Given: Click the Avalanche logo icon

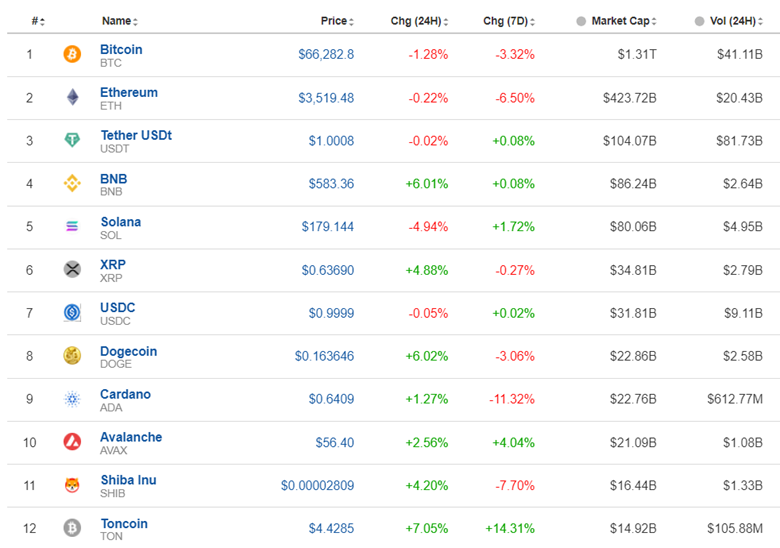Looking at the screenshot, I should (x=72, y=442).
